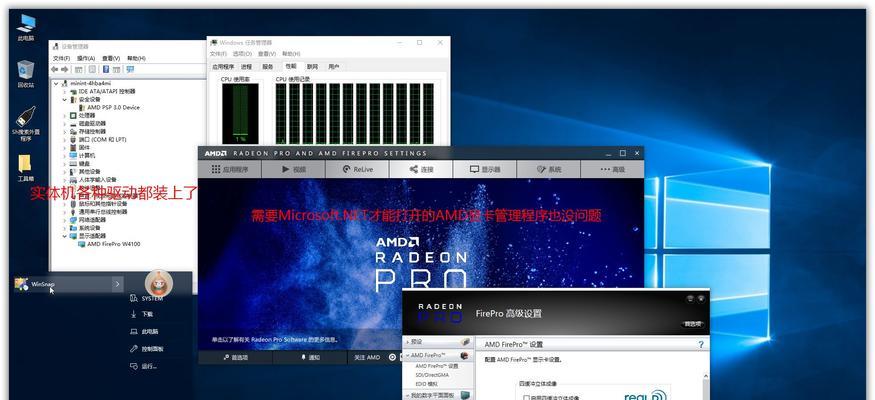Screen dimensions: 875x400
Task: Open the 文件(F) menu in Task Manager
Action: [217, 54]
